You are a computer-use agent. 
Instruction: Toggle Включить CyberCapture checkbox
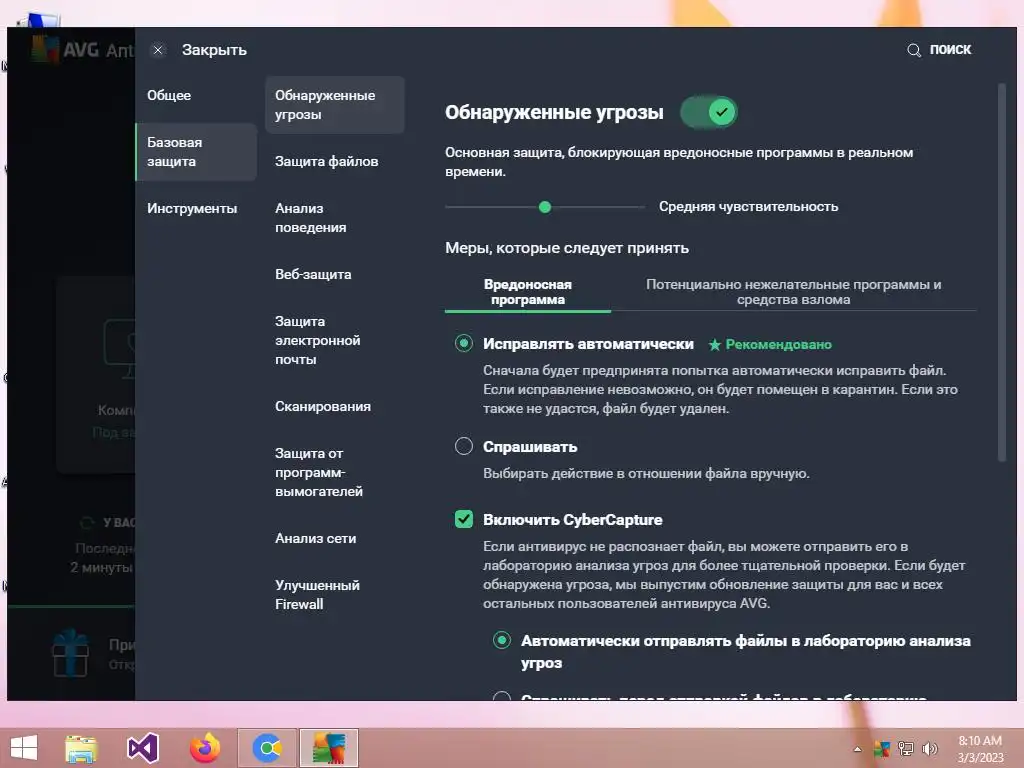click(x=464, y=519)
